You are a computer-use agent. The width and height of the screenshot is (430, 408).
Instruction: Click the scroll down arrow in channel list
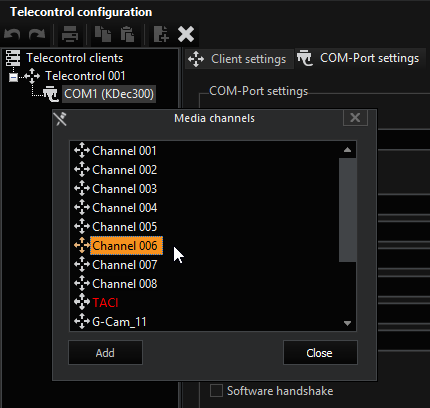347,323
